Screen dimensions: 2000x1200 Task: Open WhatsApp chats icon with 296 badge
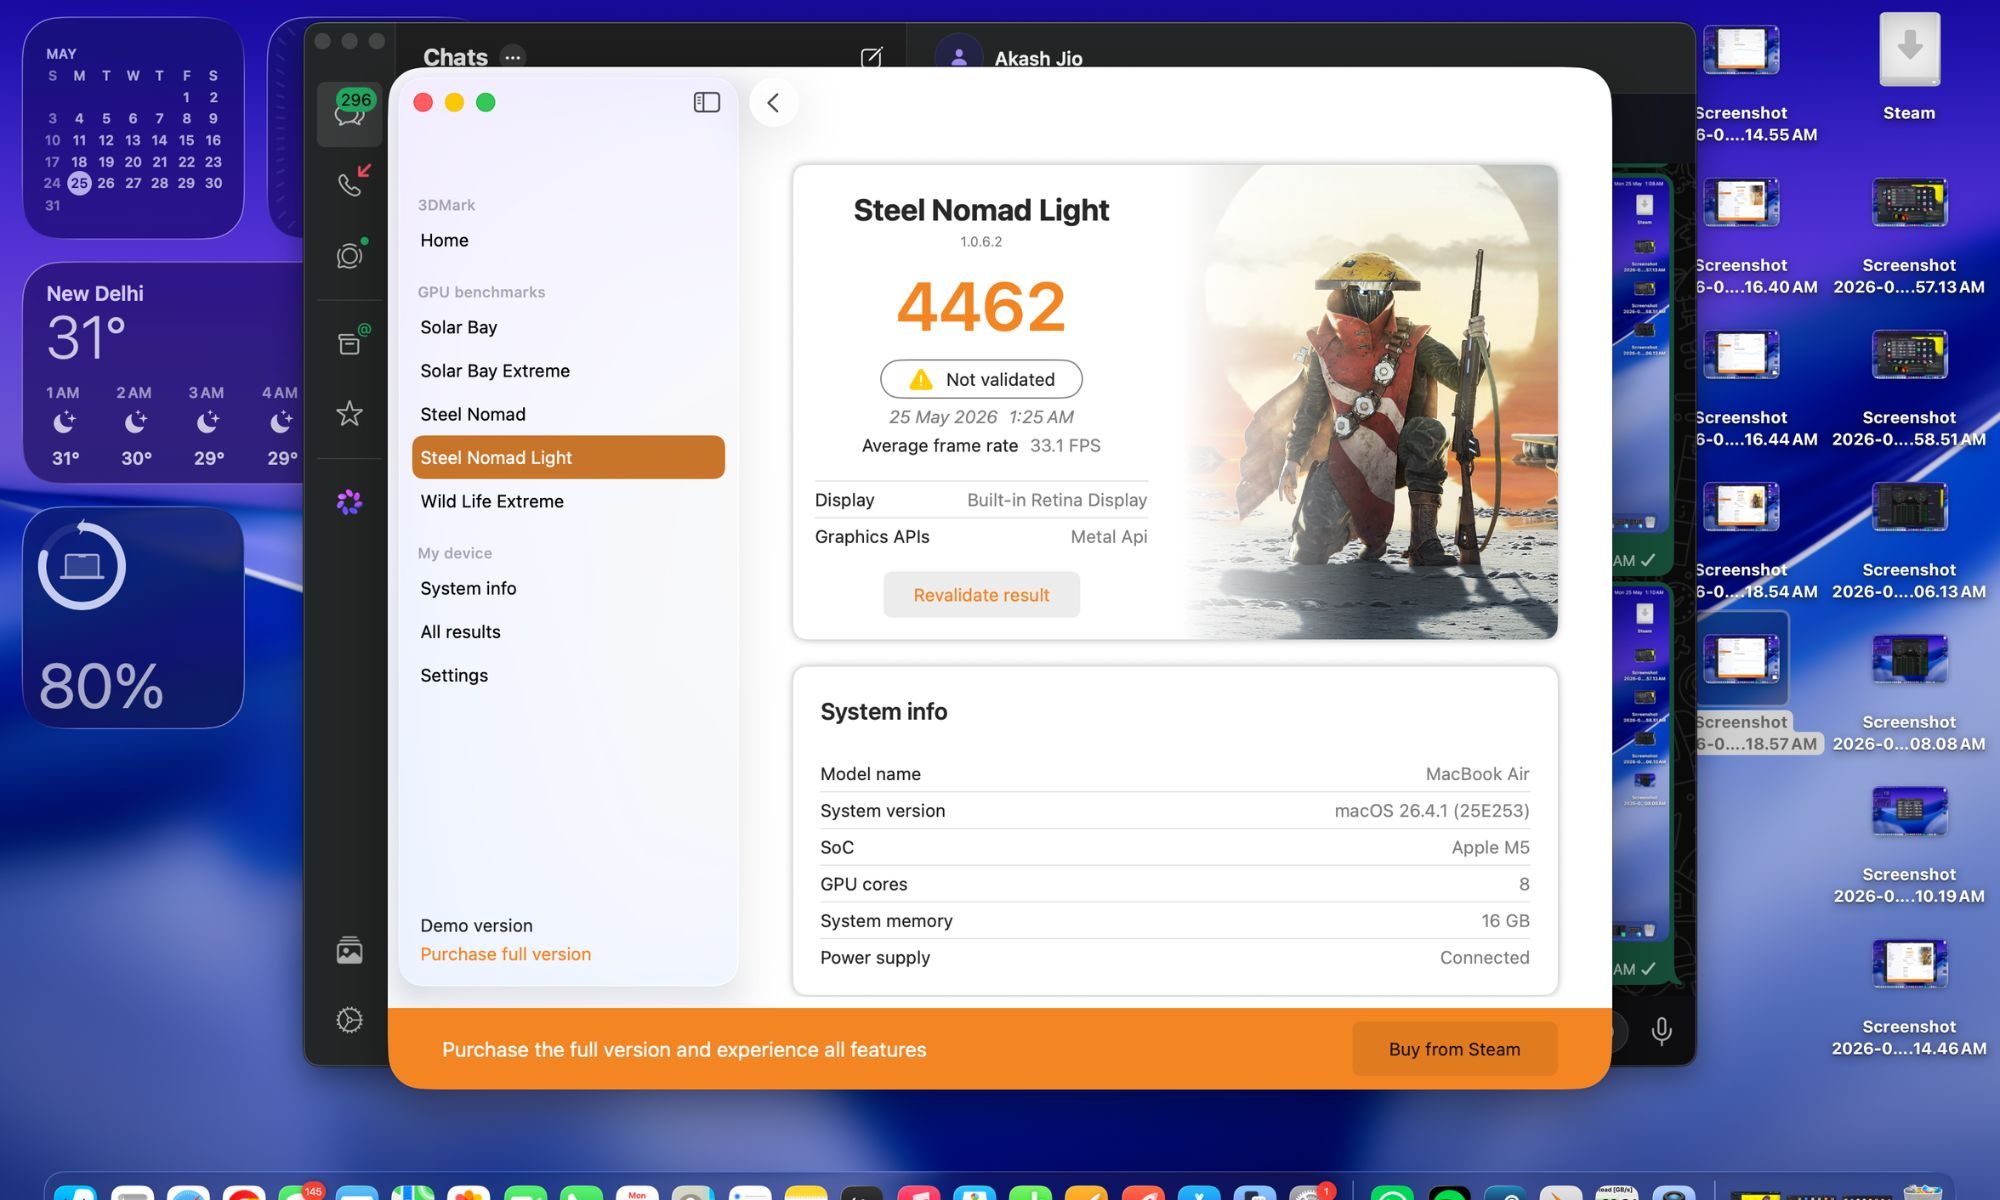pyautogui.click(x=349, y=113)
